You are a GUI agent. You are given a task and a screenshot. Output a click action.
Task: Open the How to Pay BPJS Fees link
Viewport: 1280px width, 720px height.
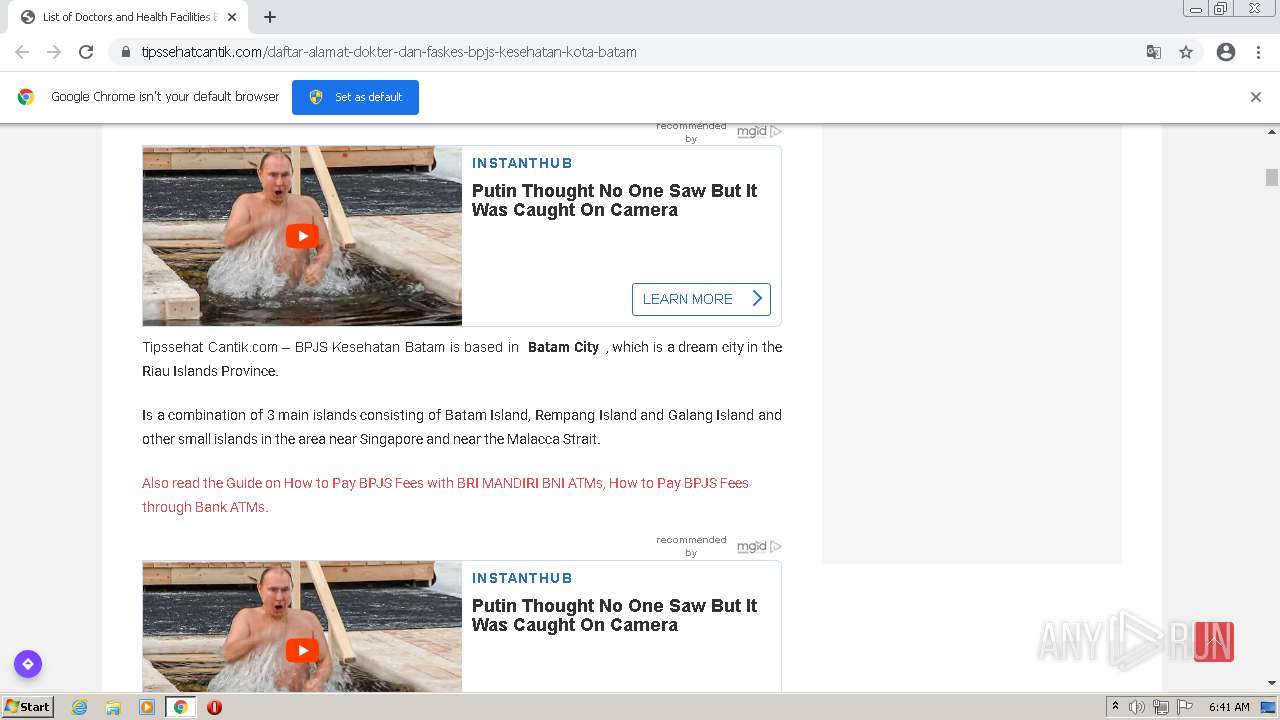445,495
